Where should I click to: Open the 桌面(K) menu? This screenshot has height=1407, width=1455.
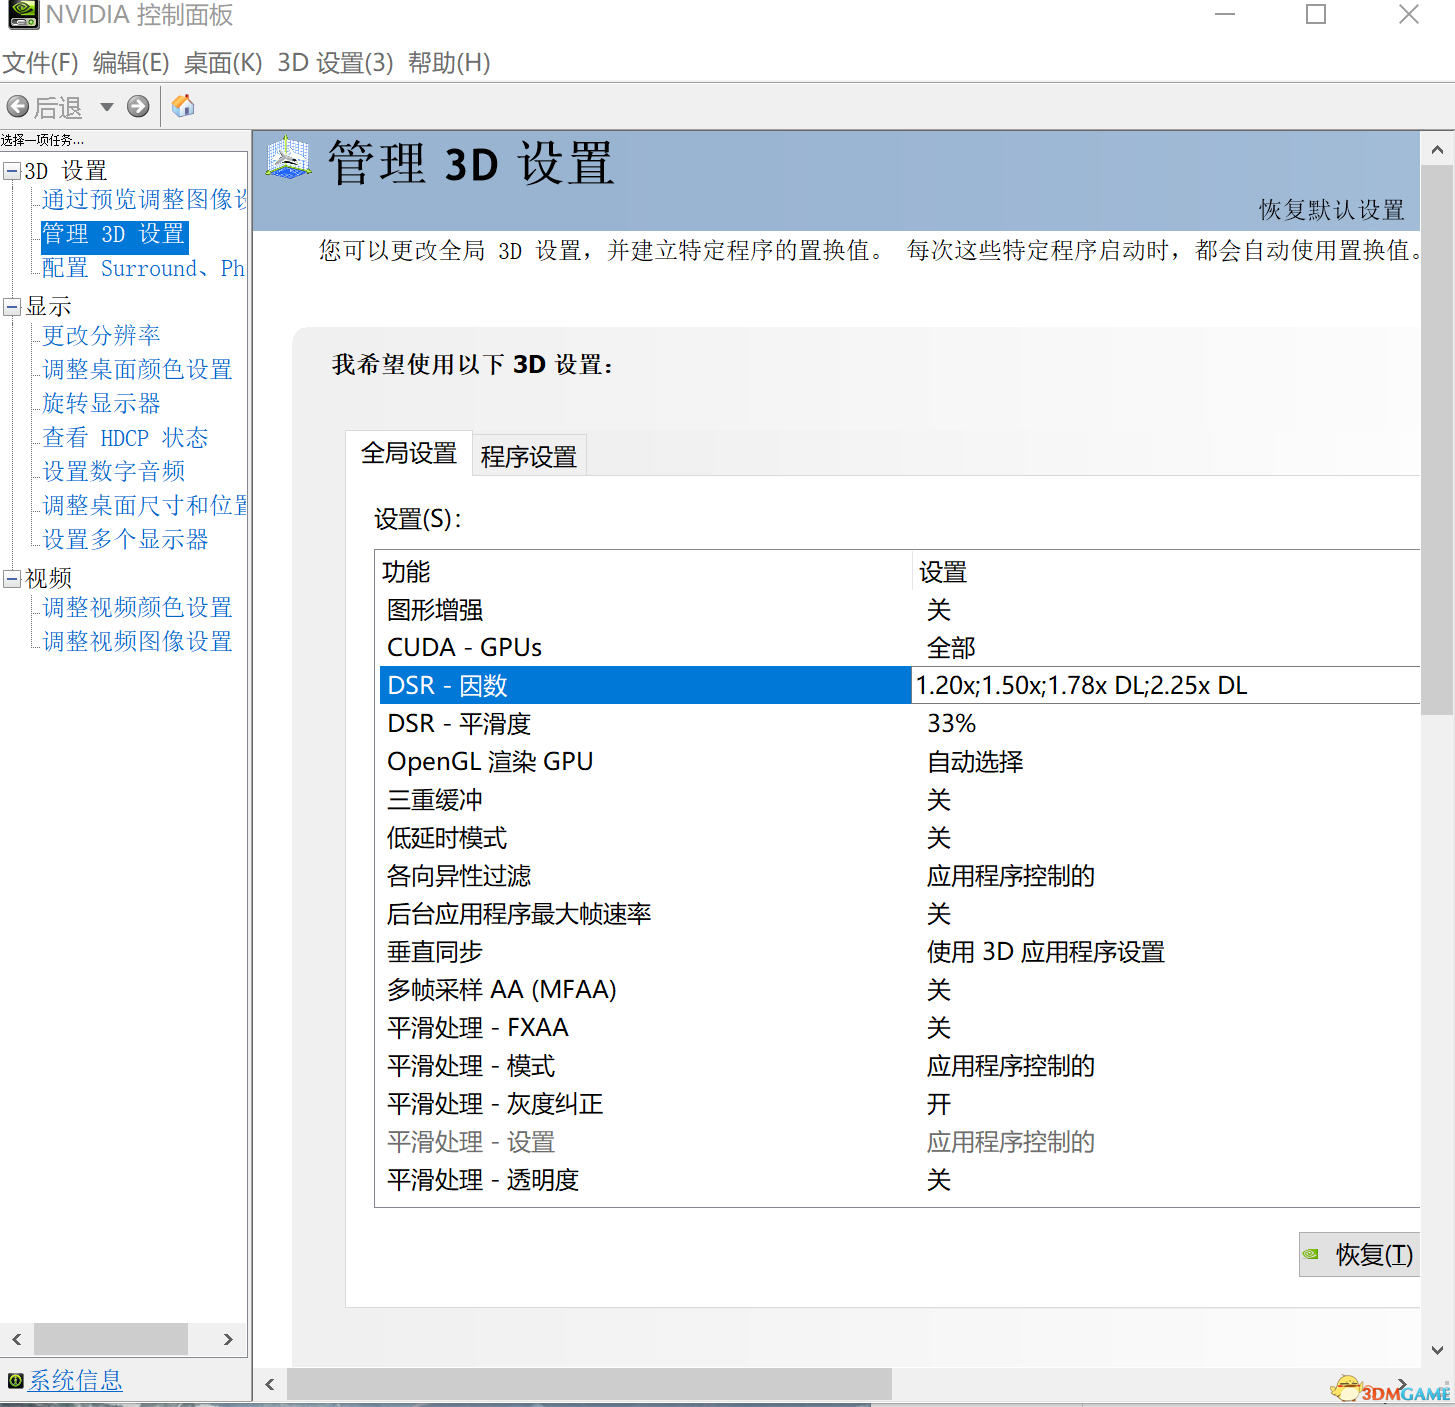coord(223,63)
